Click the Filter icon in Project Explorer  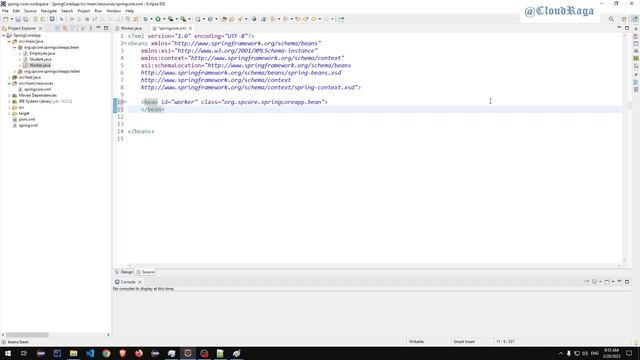[73, 28]
